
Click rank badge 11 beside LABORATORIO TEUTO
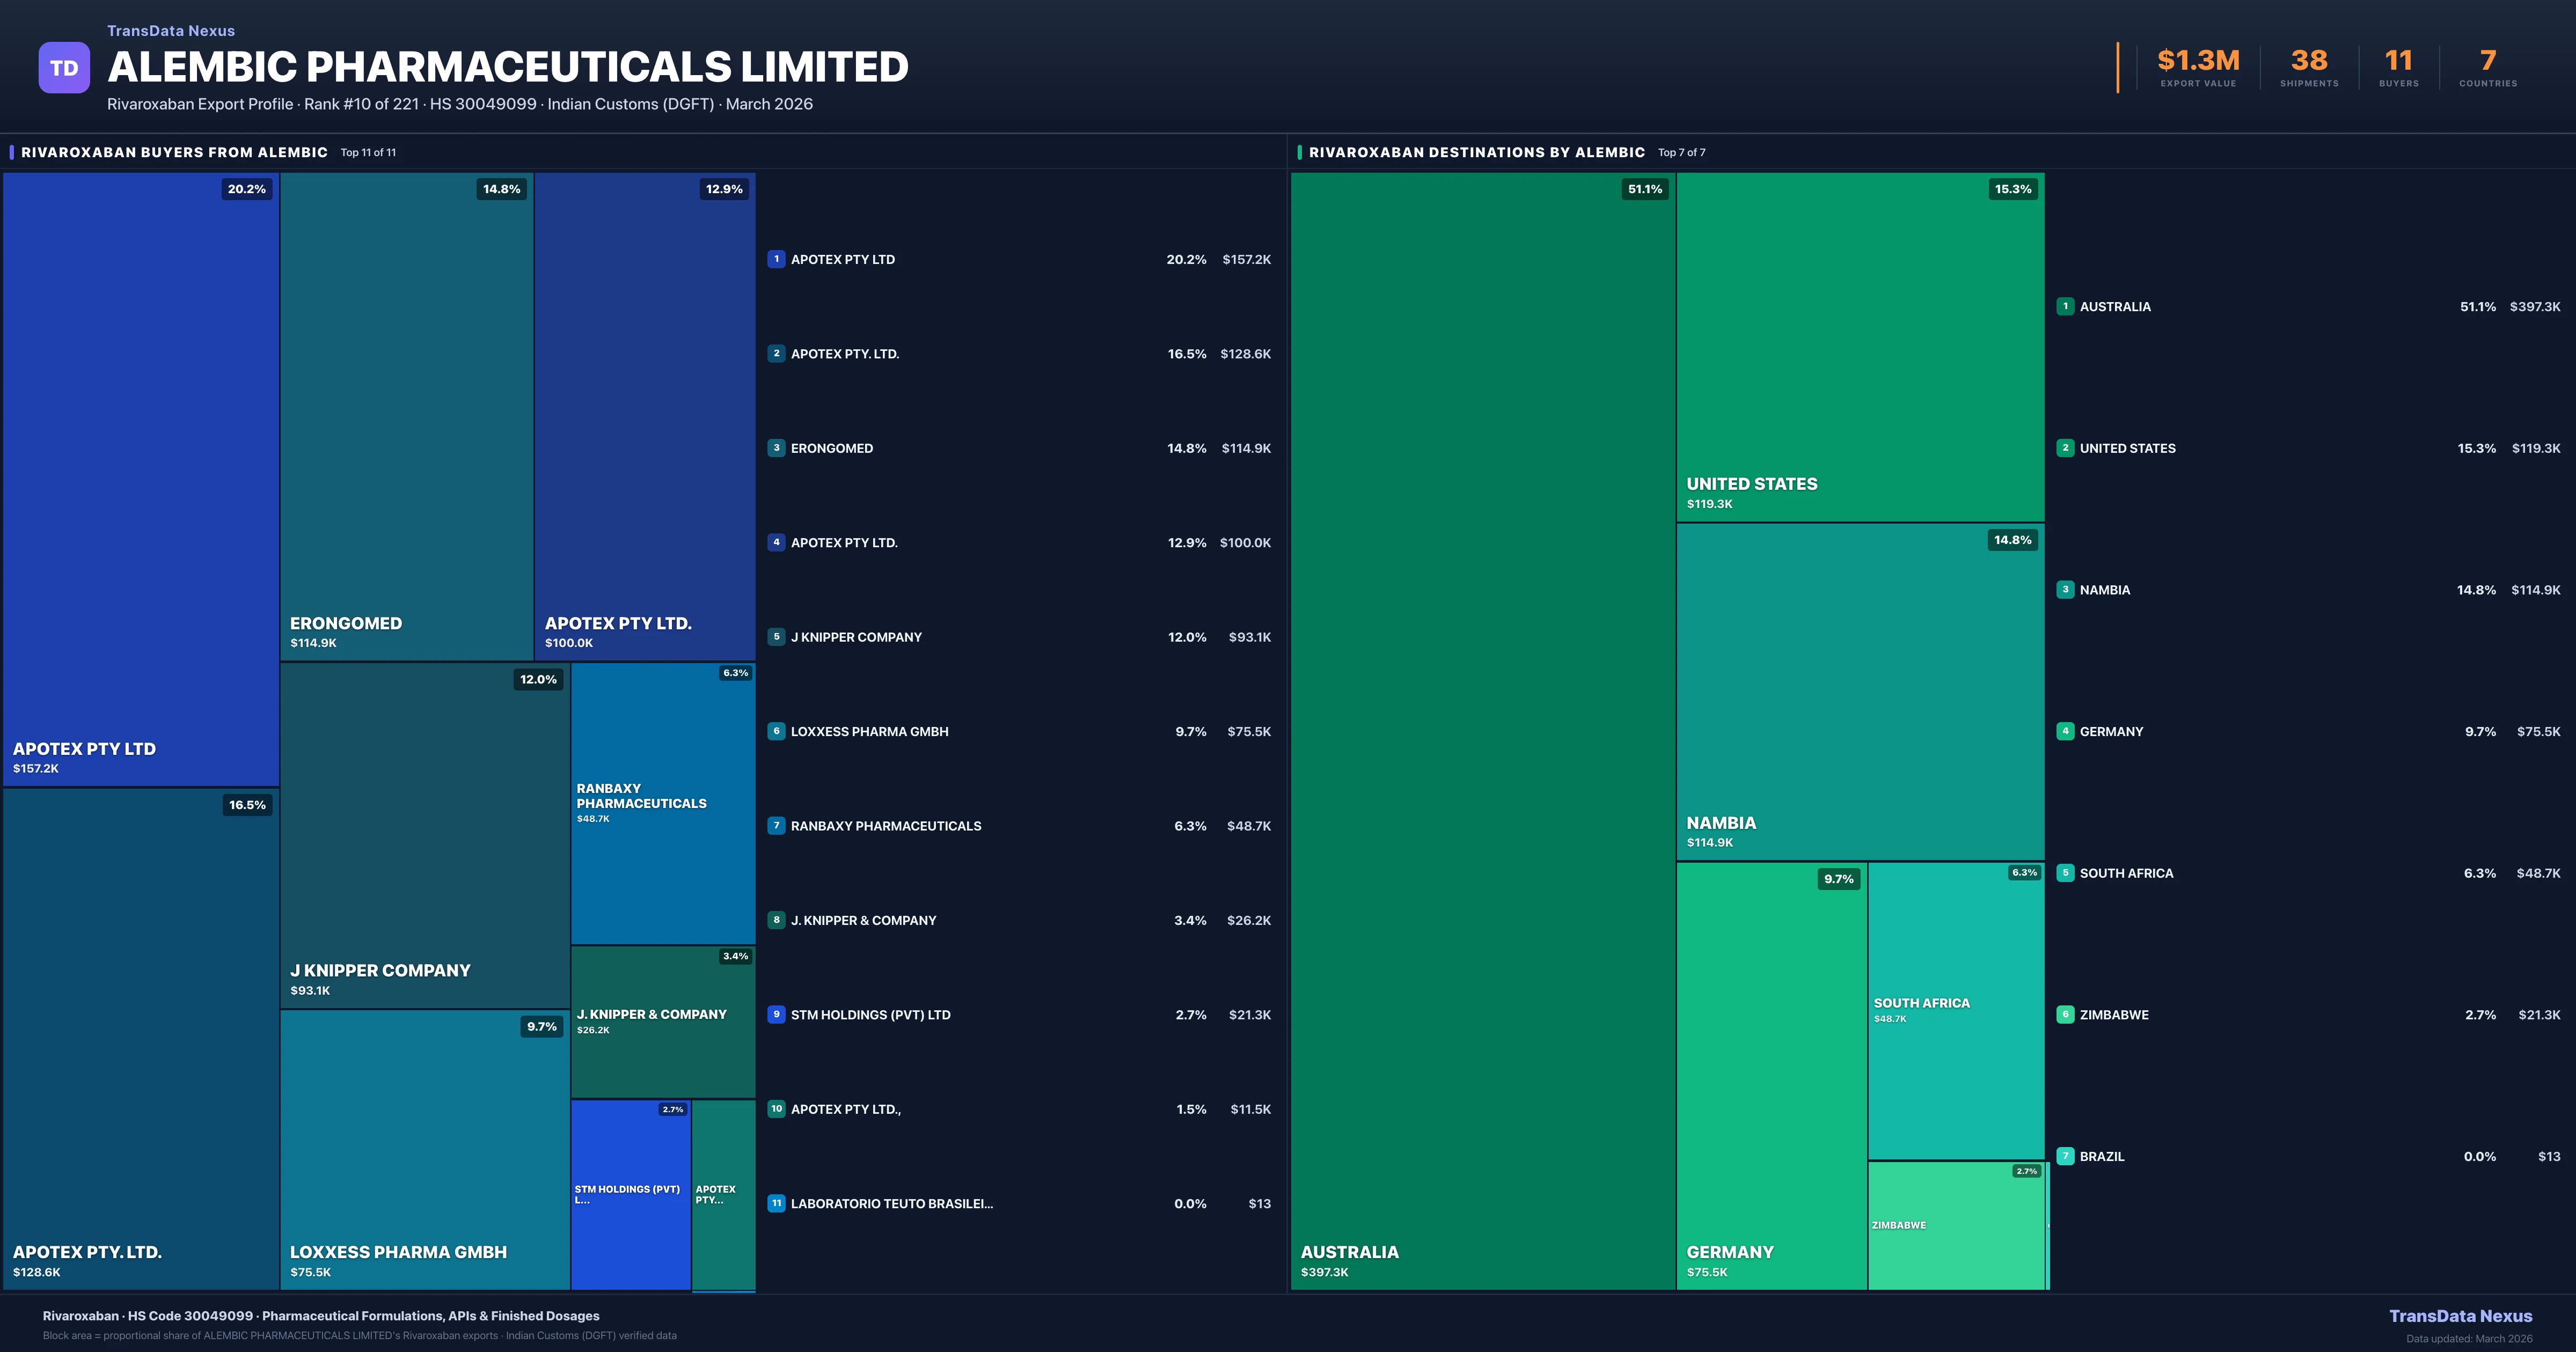tap(776, 1203)
